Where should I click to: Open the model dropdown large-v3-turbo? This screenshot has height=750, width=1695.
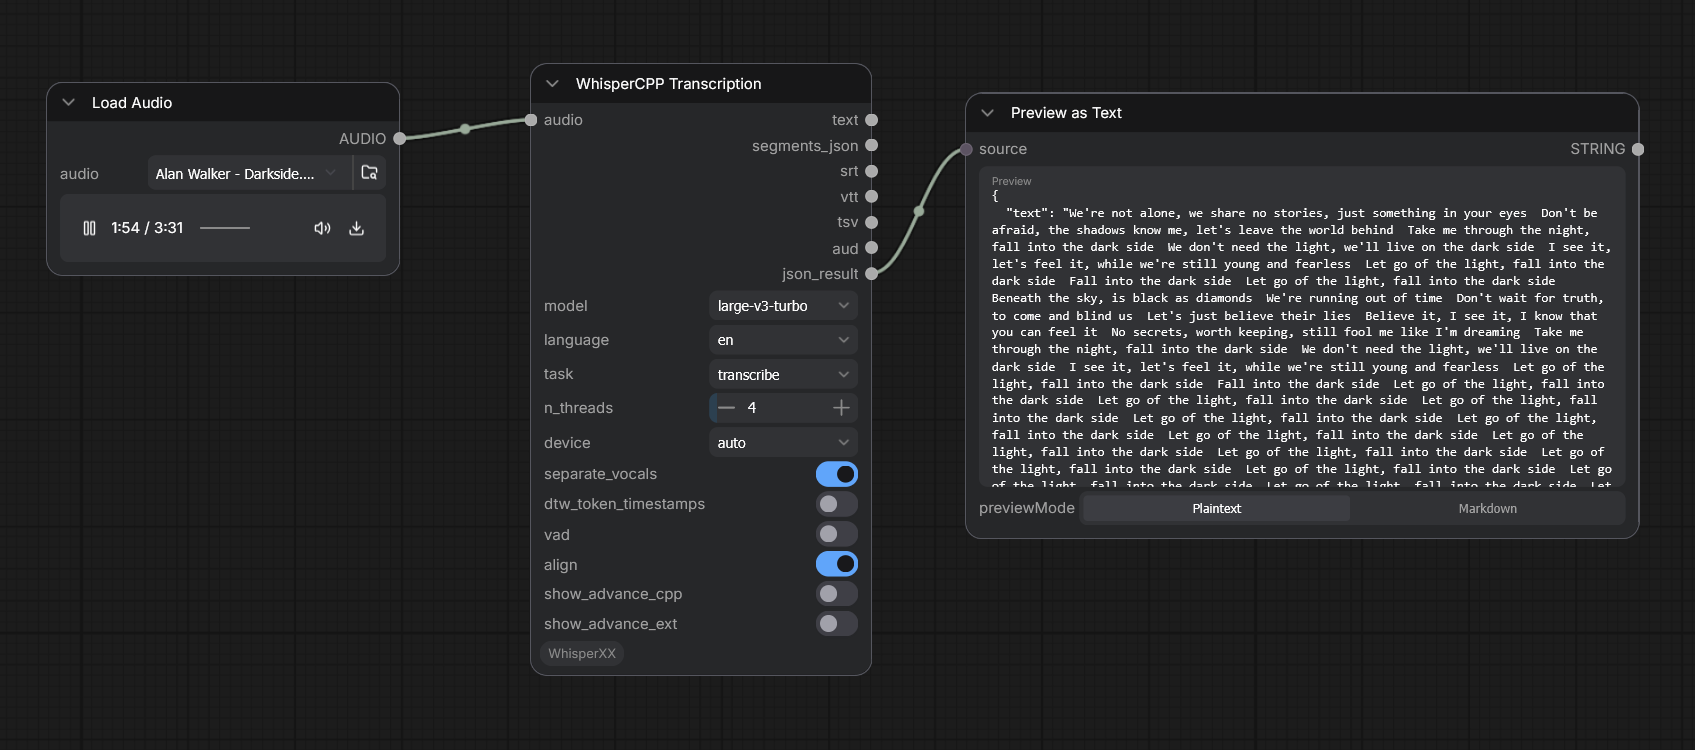tap(783, 306)
